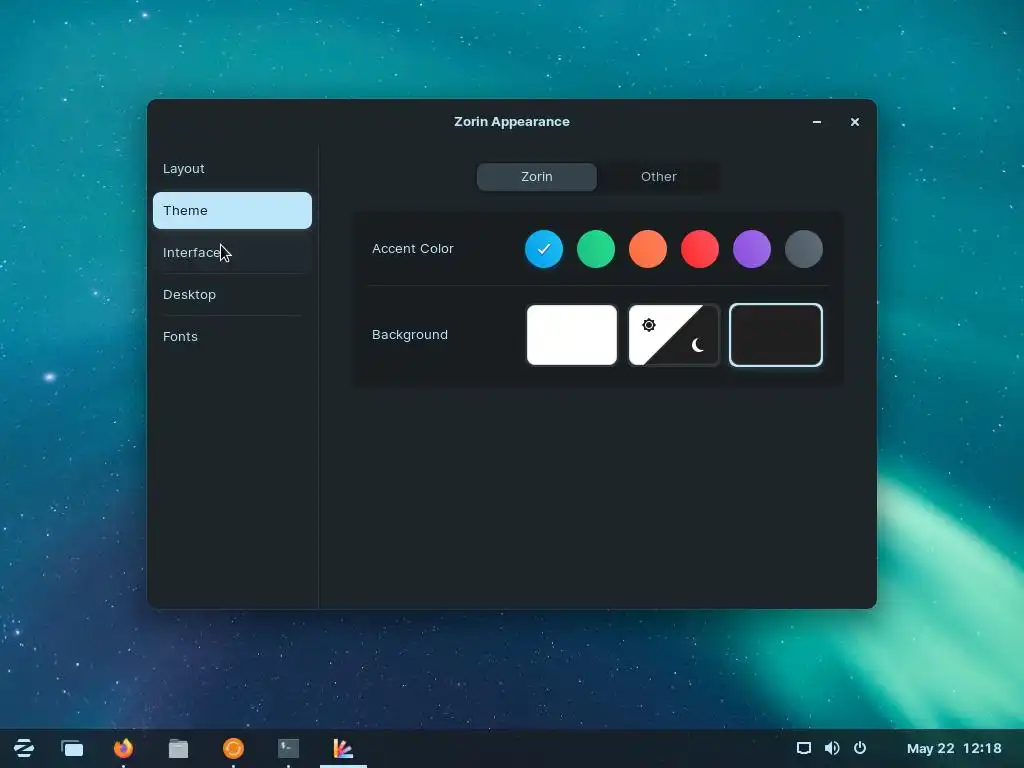Open the Files manager from the taskbar
The image size is (1024, 768).
(x=178, y=748)
